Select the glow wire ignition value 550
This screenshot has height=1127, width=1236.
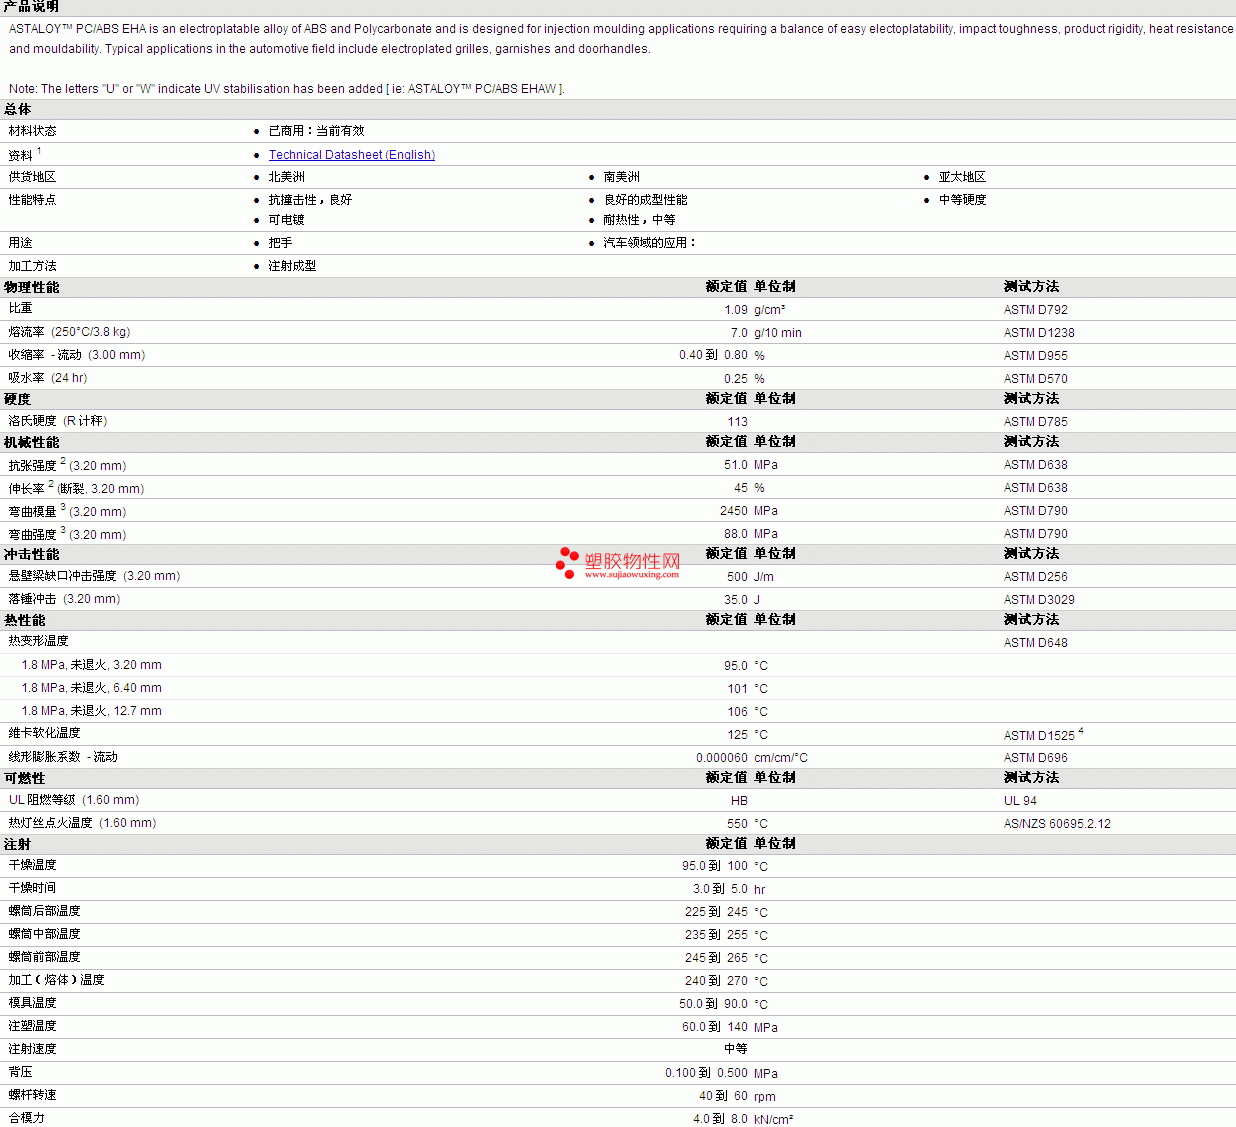(737, 824)
